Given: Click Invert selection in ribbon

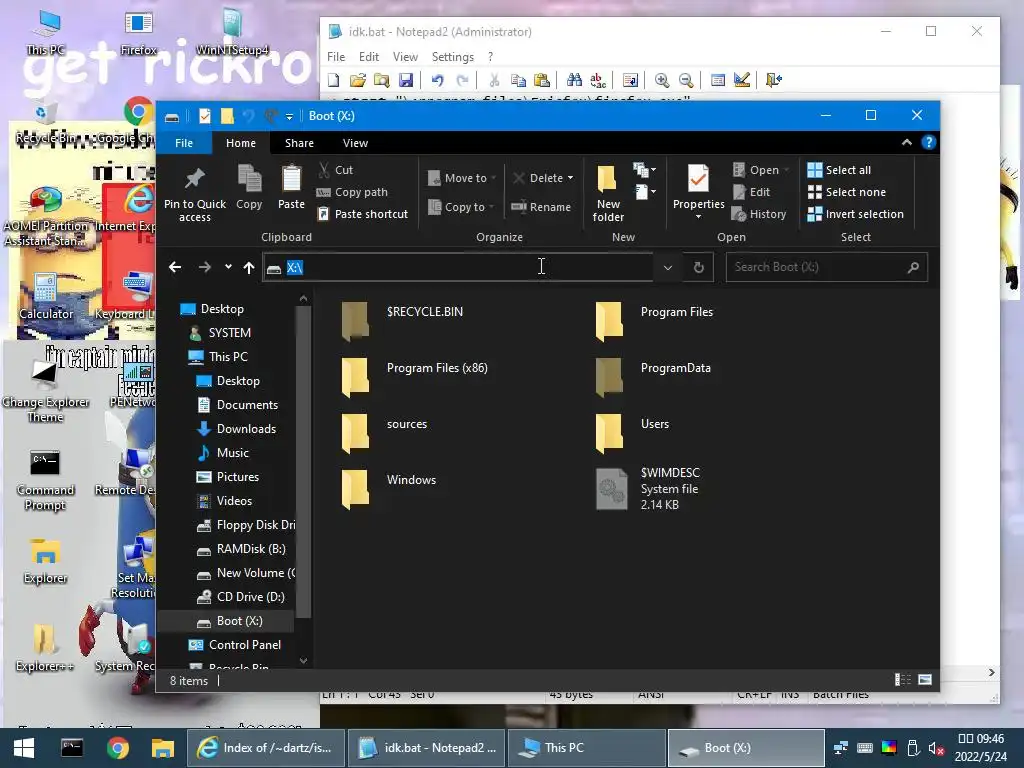Looking at the screenshot, I should point(856,214).
